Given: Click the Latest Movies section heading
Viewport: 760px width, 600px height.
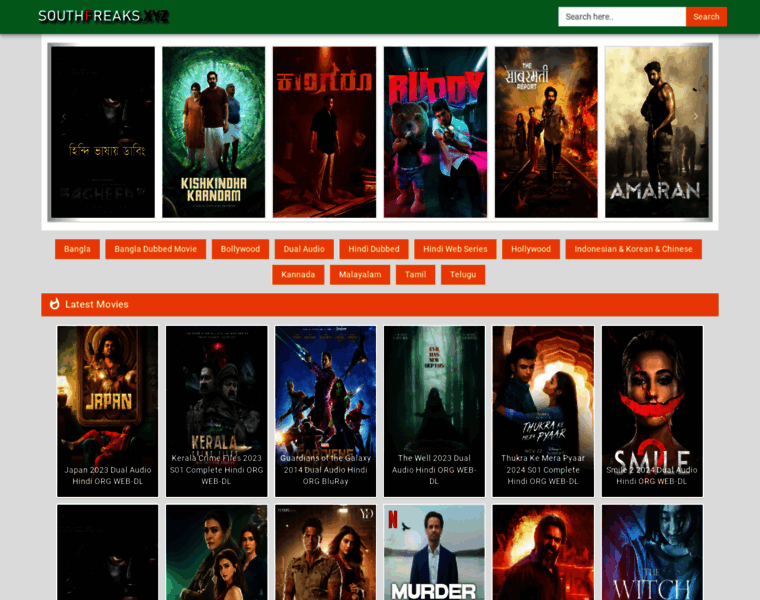Looking at the screenshot, I should click(97, 304).
